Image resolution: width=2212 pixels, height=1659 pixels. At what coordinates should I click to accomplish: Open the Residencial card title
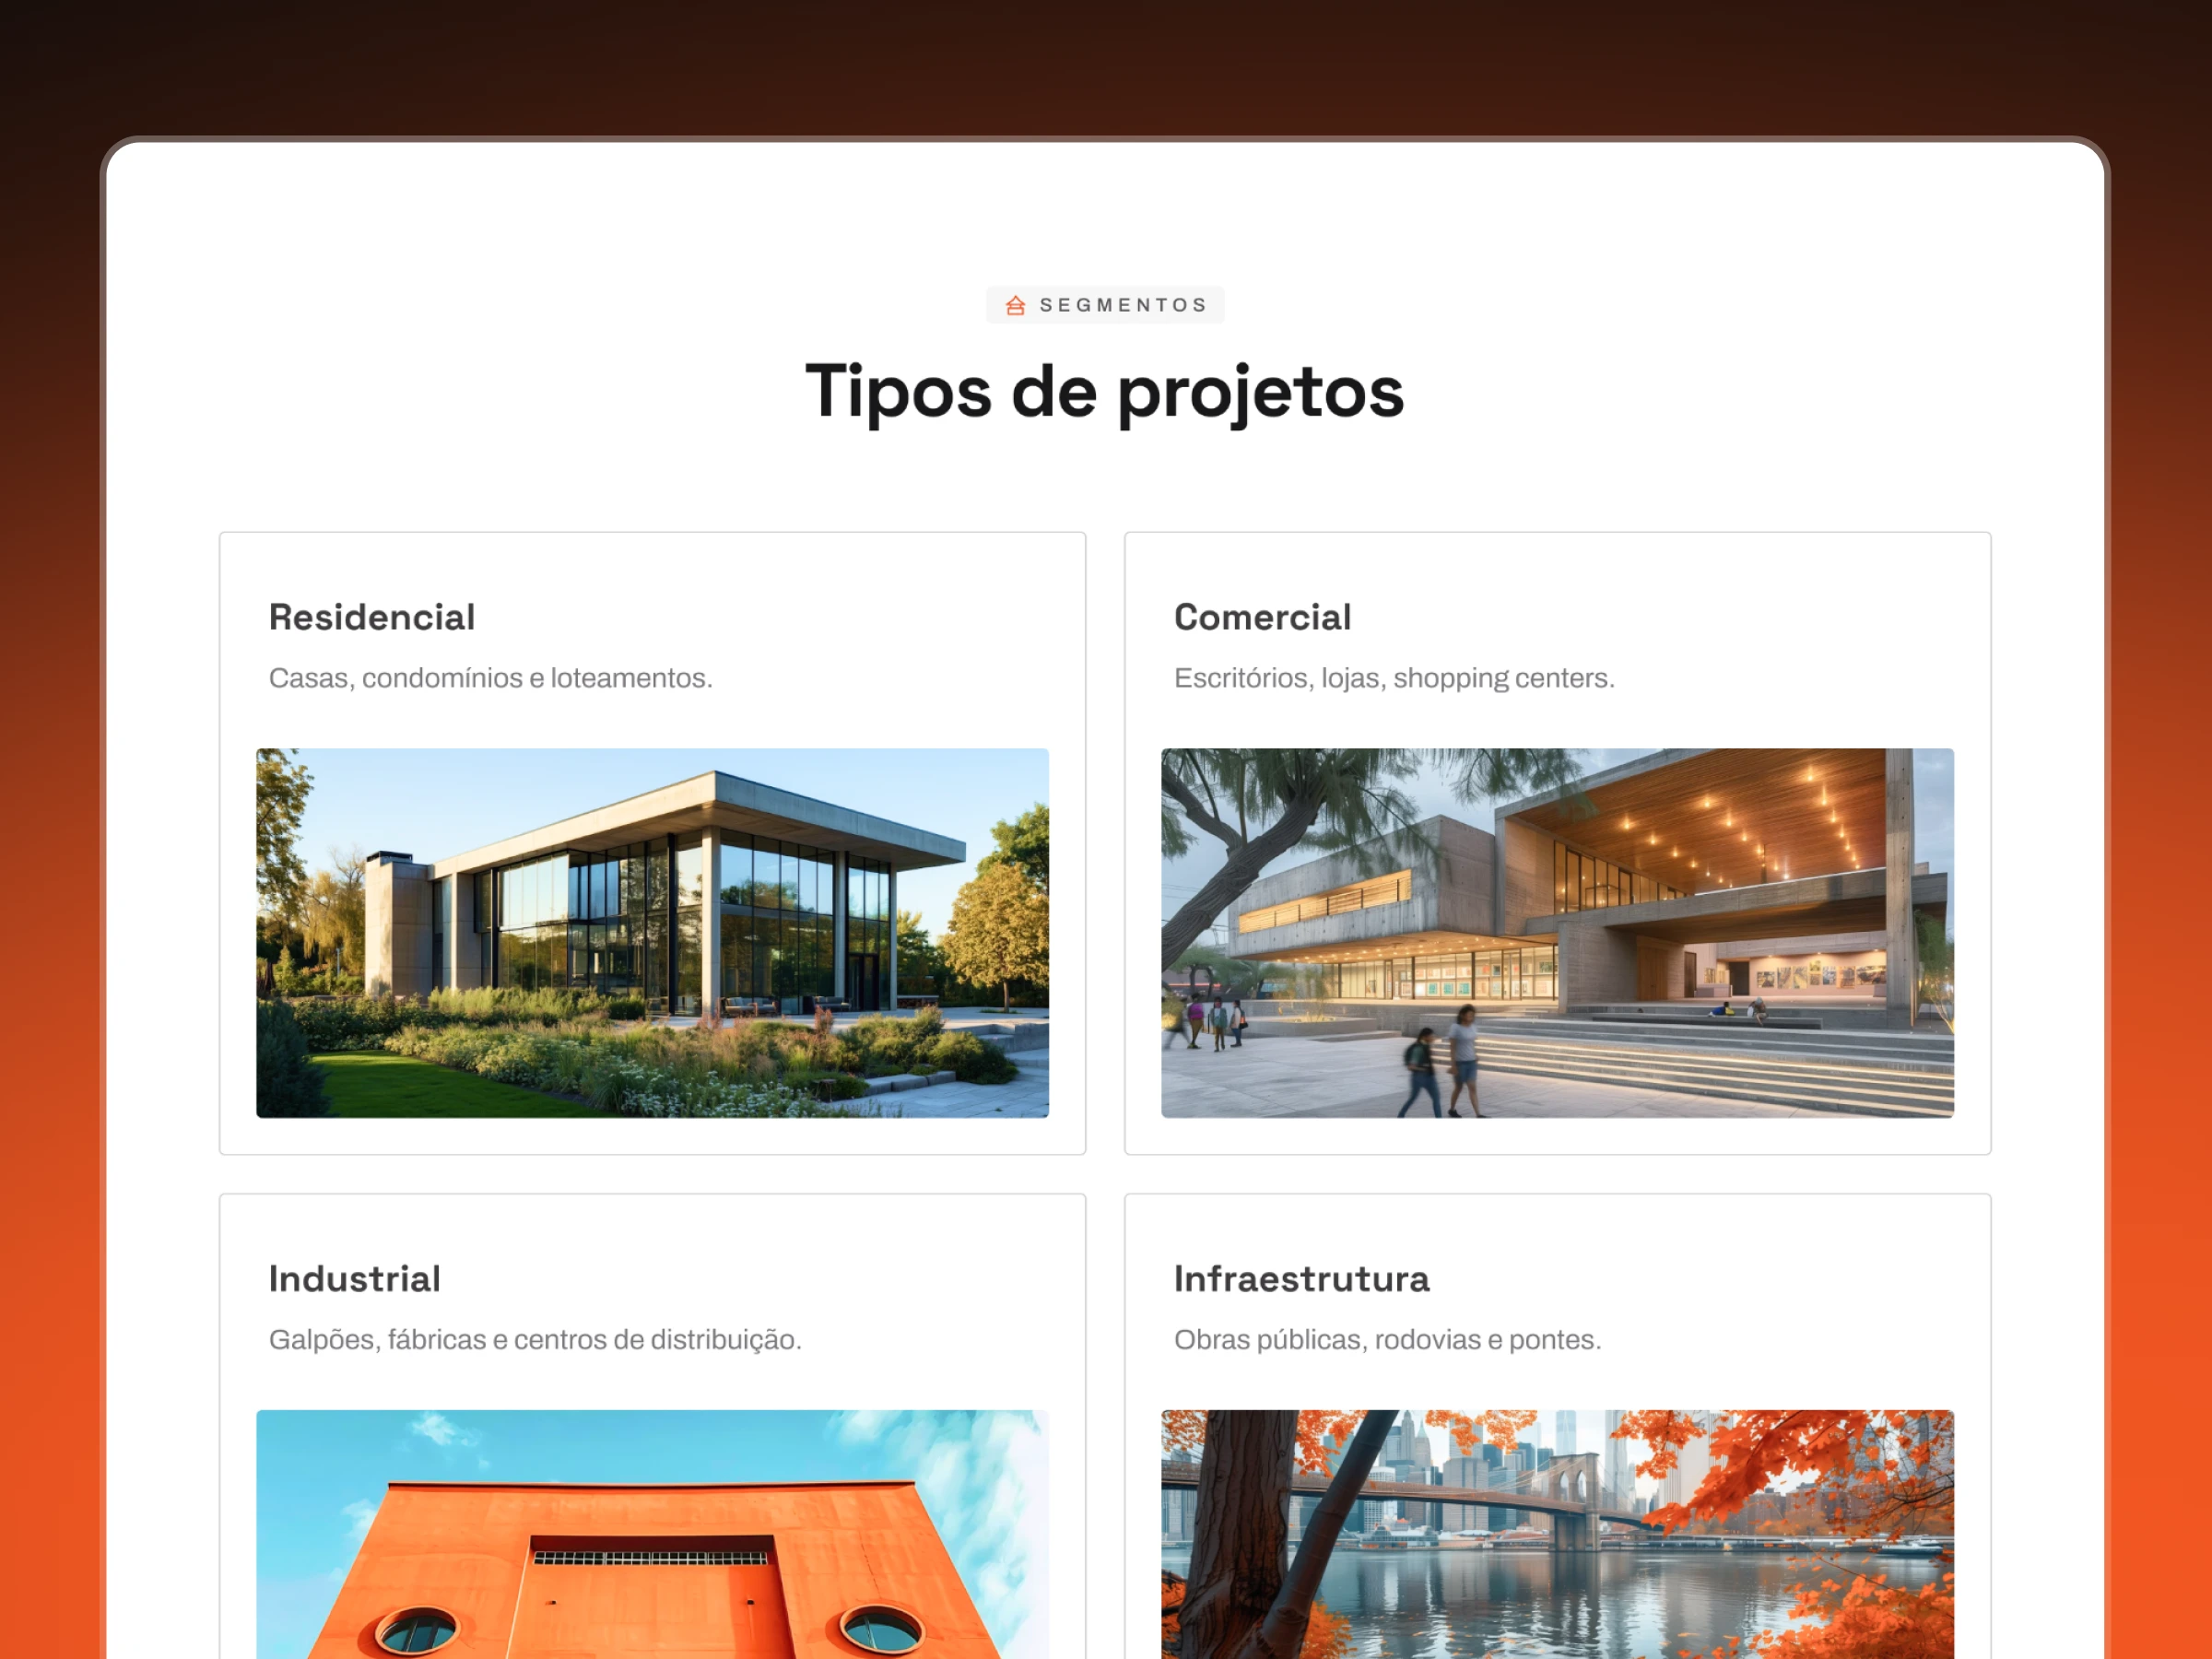click(x=371, y=617)
